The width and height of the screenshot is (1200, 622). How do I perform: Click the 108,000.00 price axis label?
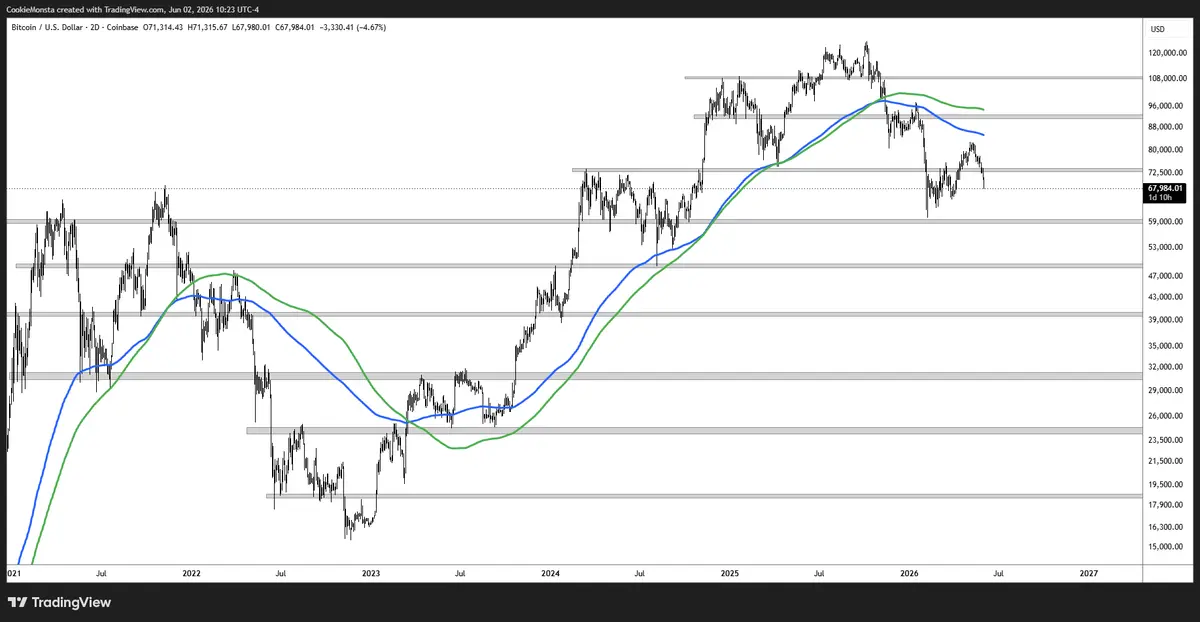(1167, 78)
